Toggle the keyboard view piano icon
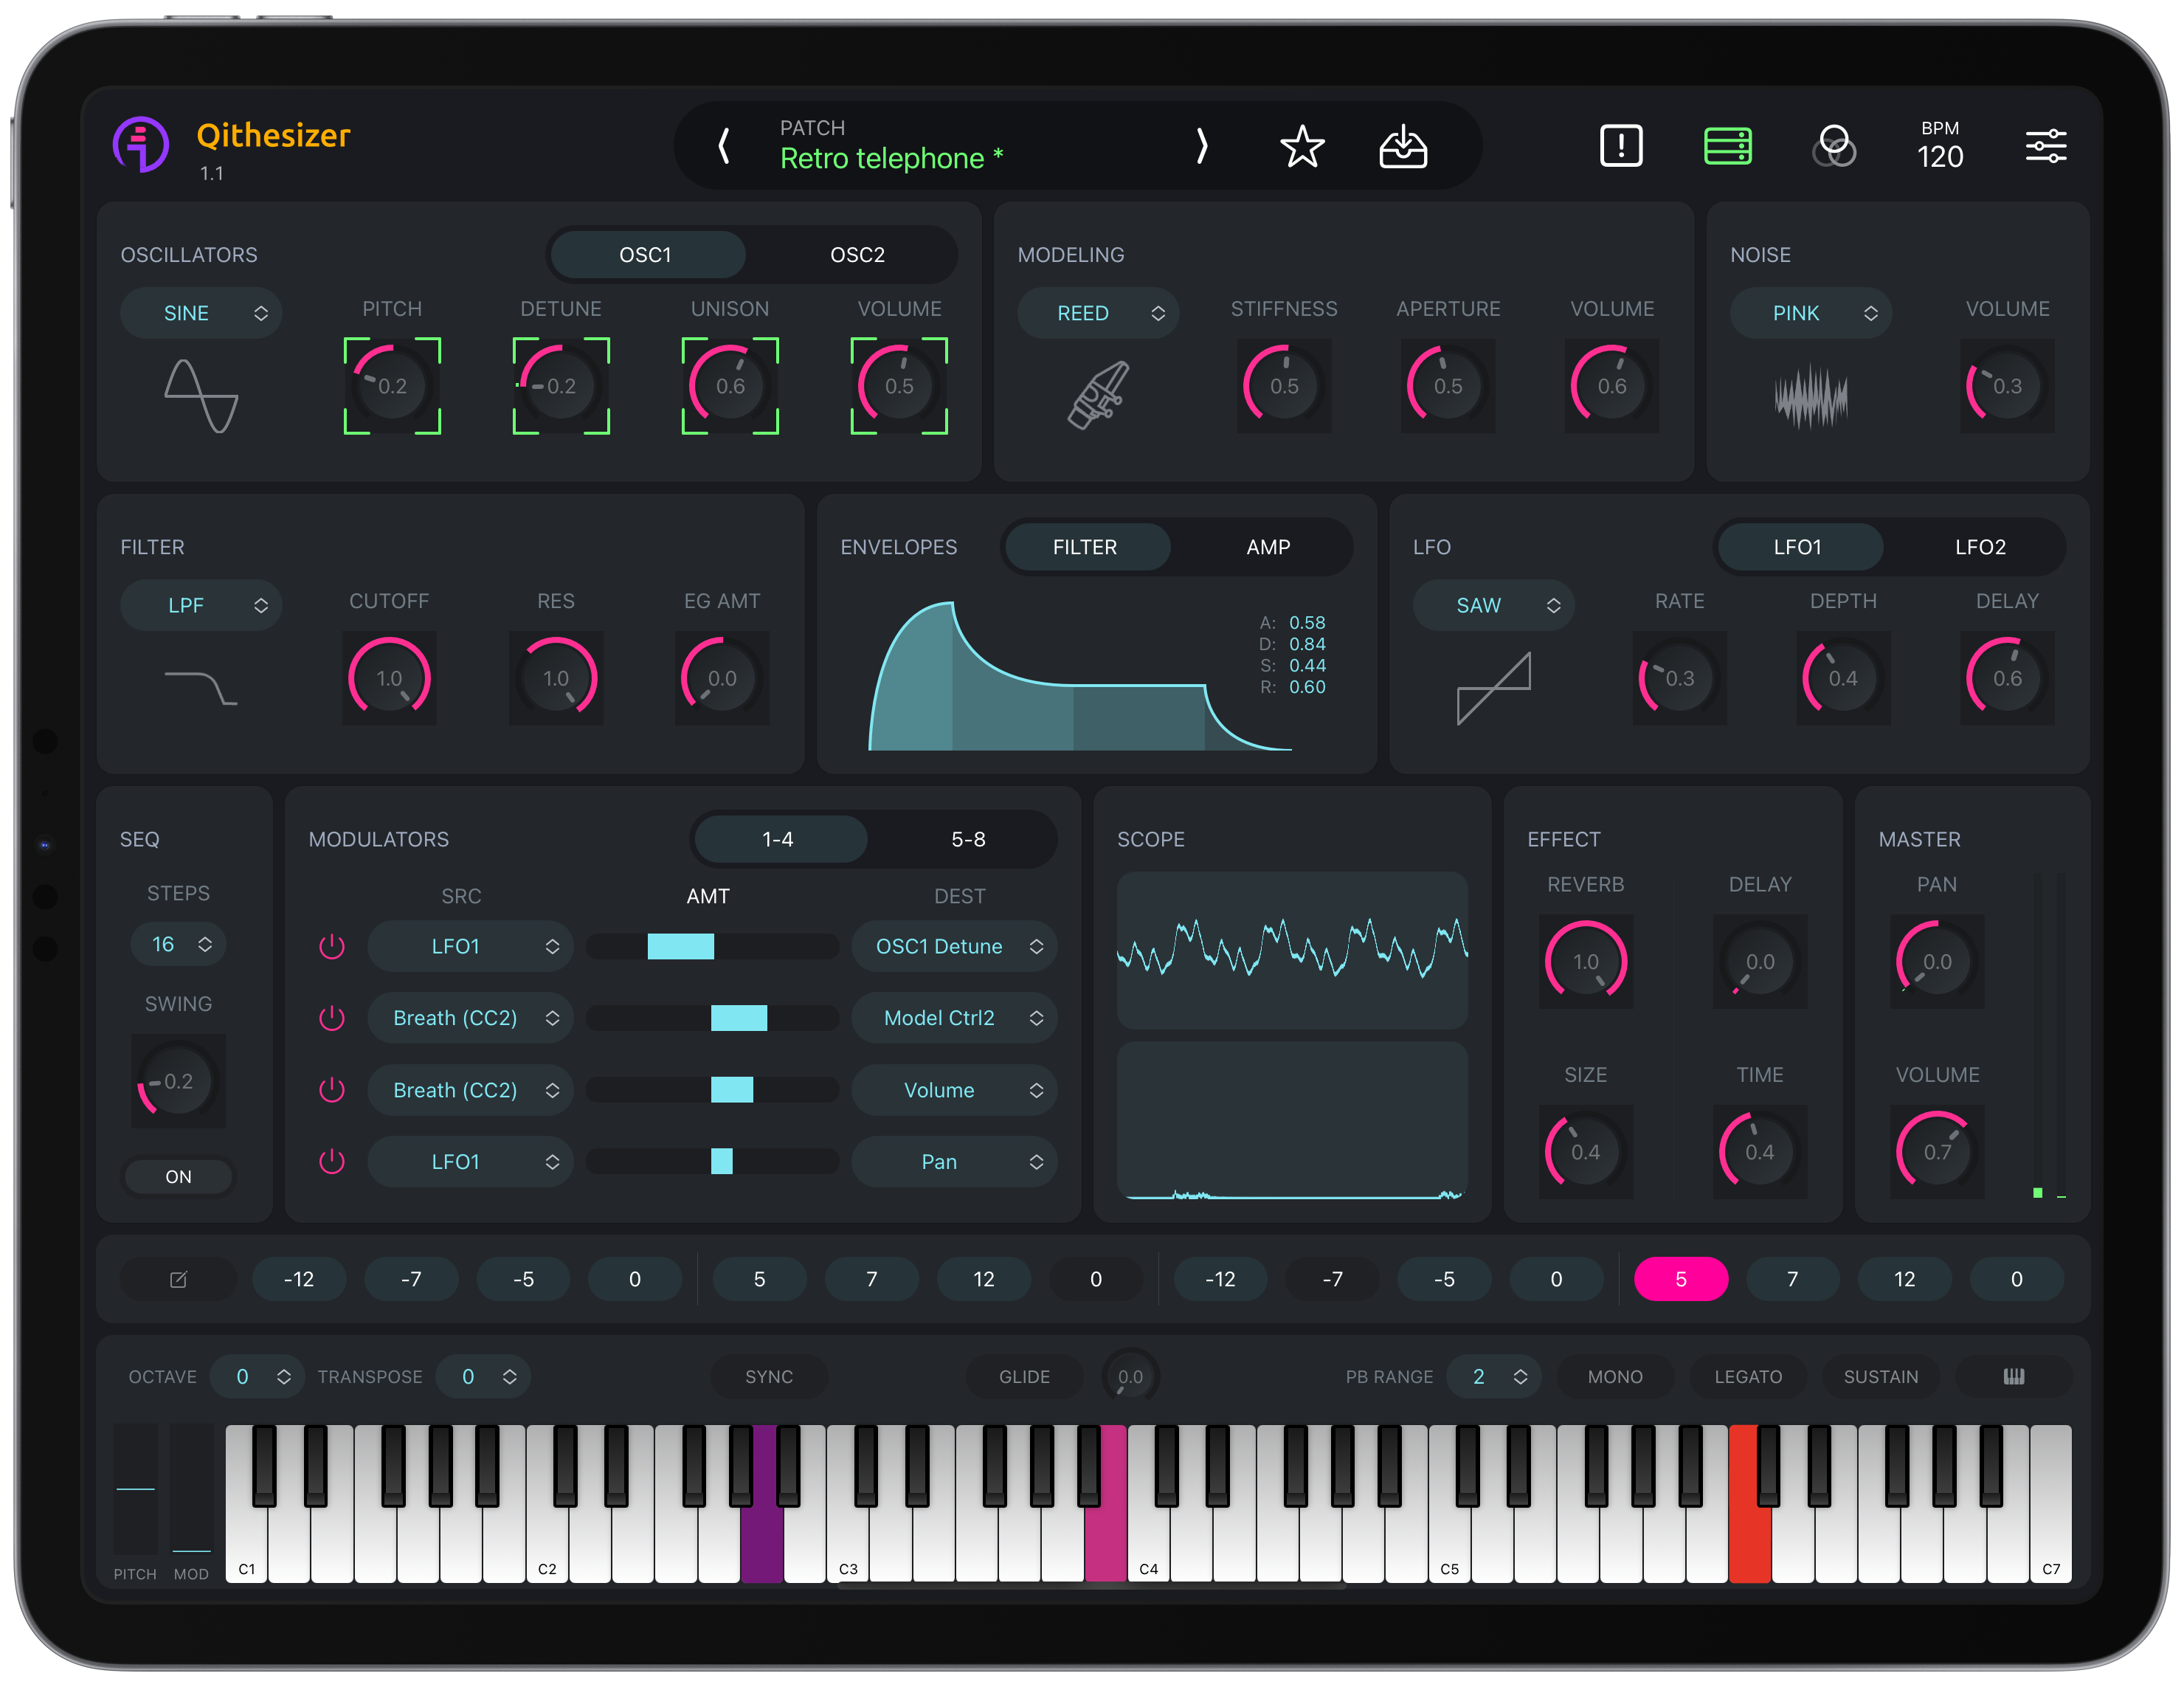2184x1690 pixels. coord(2013,1377)
